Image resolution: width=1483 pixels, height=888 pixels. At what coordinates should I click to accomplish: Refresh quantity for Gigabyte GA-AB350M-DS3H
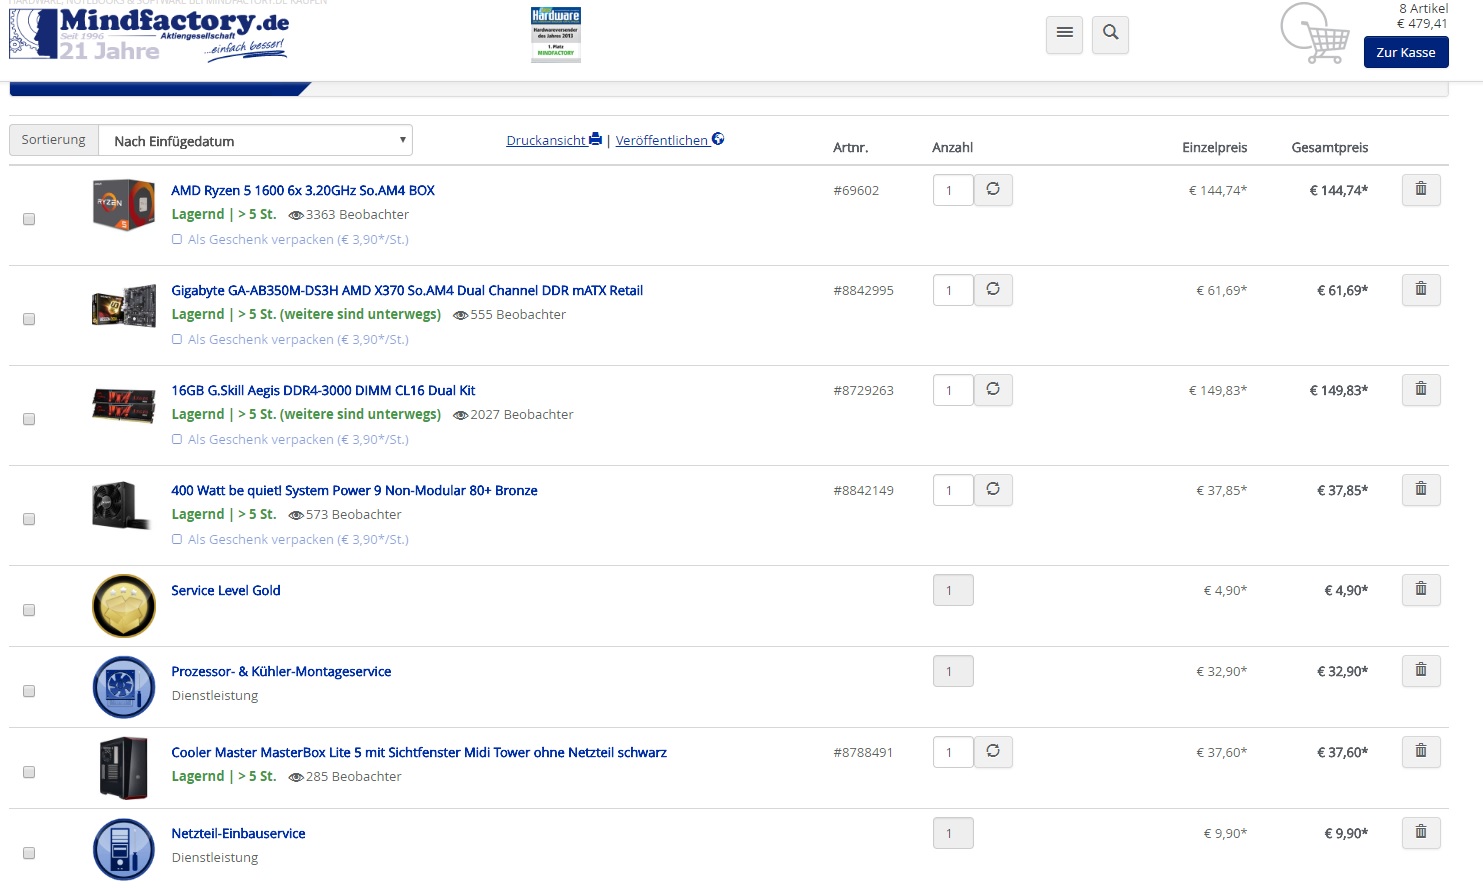click(x=993, y=289)
